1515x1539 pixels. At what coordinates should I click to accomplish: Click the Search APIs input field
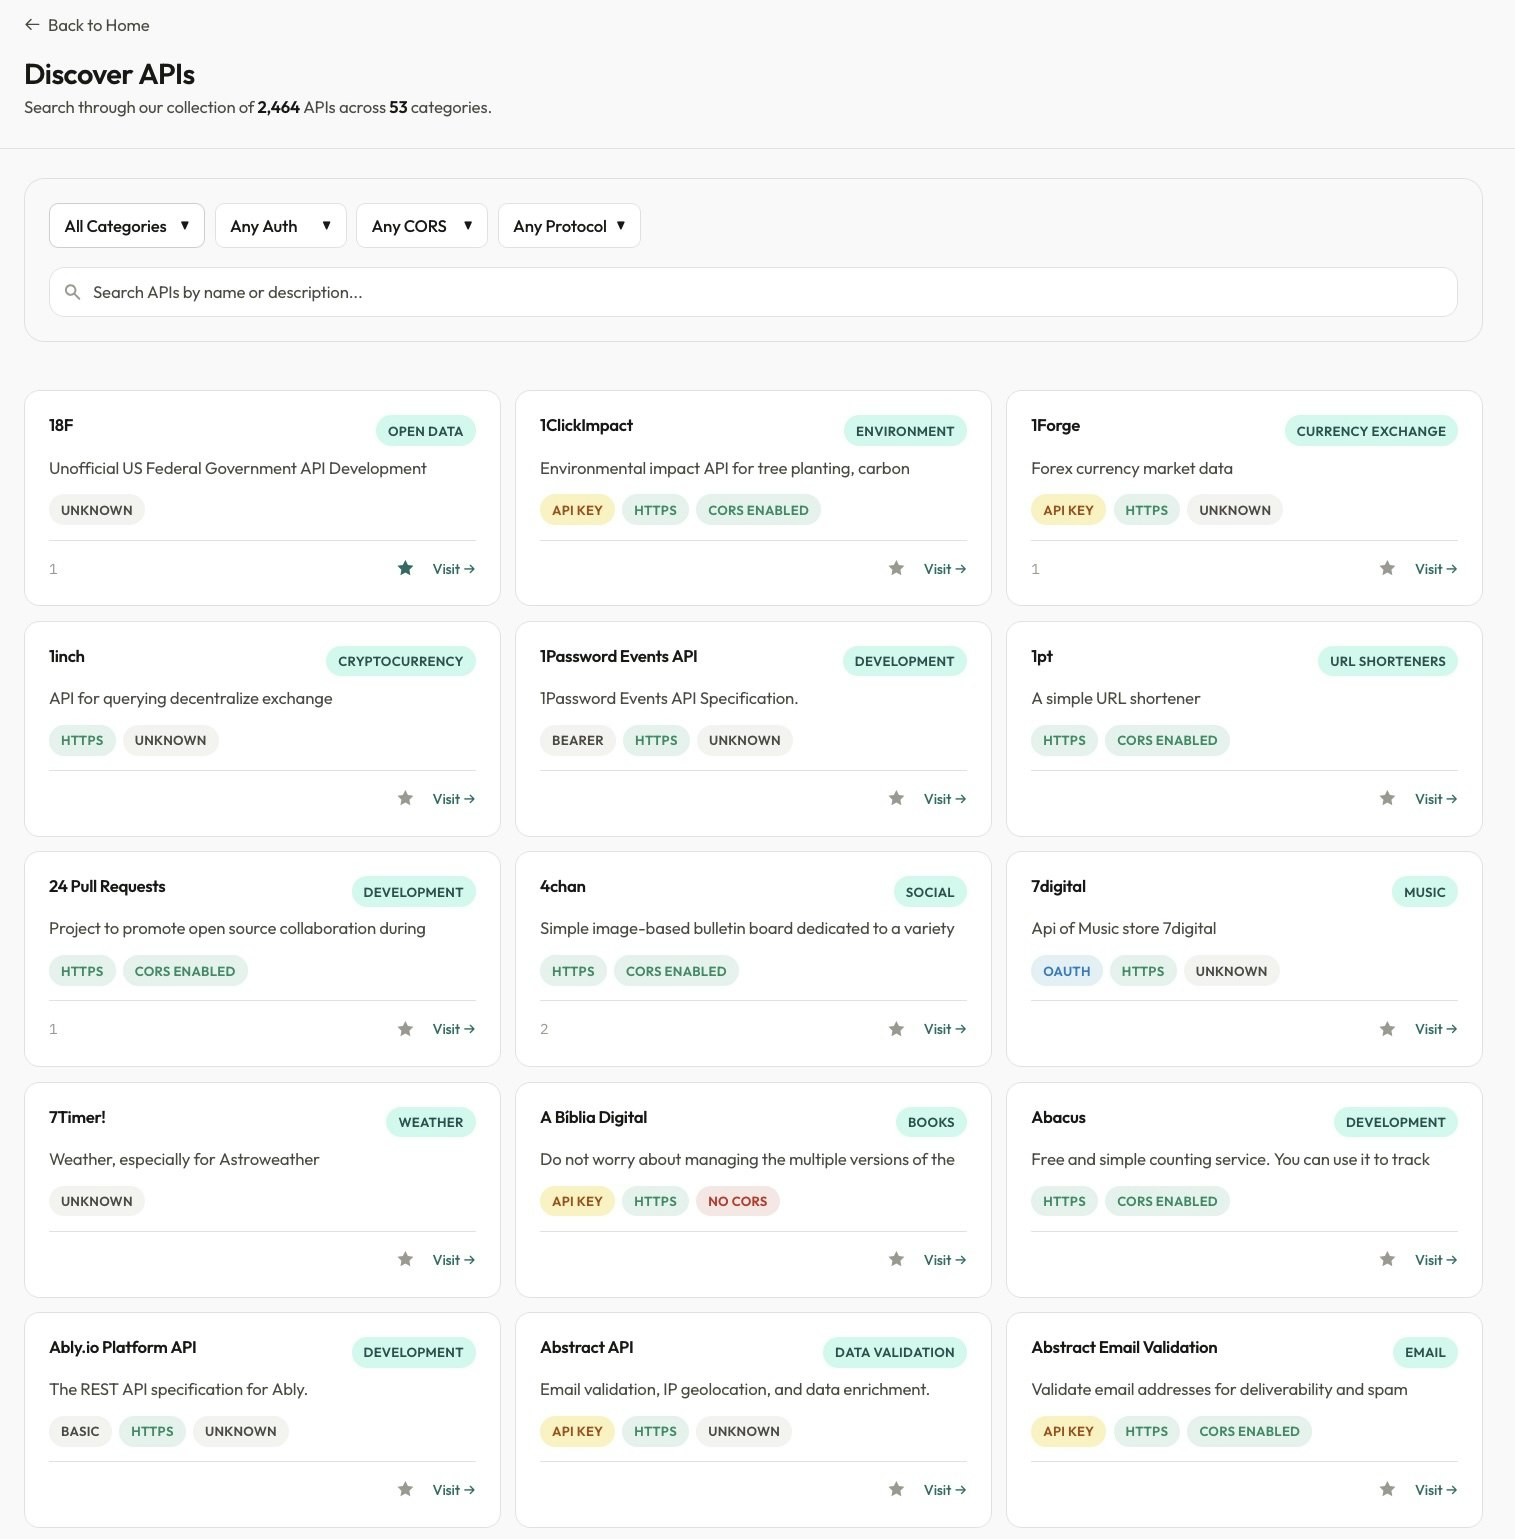pos(760,292)
